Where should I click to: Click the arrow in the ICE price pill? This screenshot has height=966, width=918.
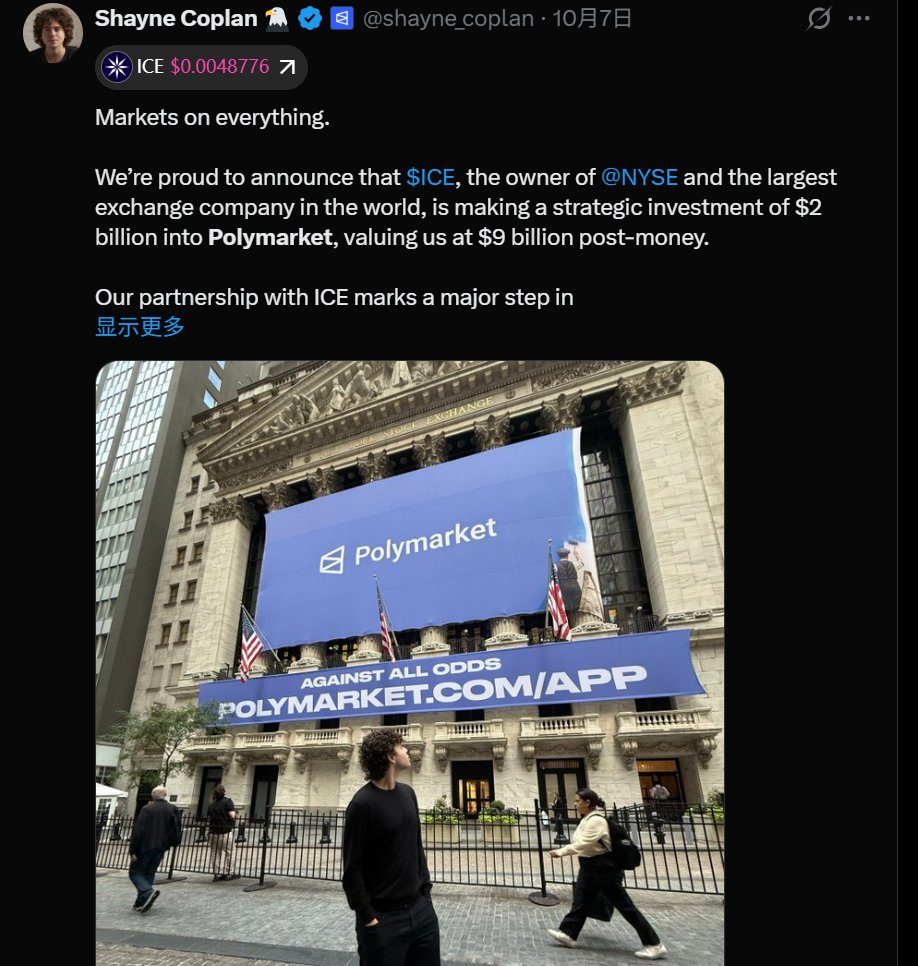click(x=287, y=67)
